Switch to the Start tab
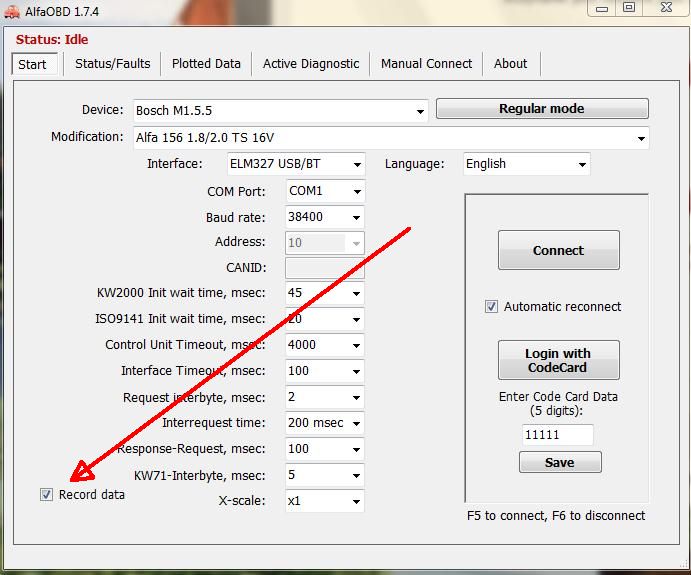 click(34, 64)
